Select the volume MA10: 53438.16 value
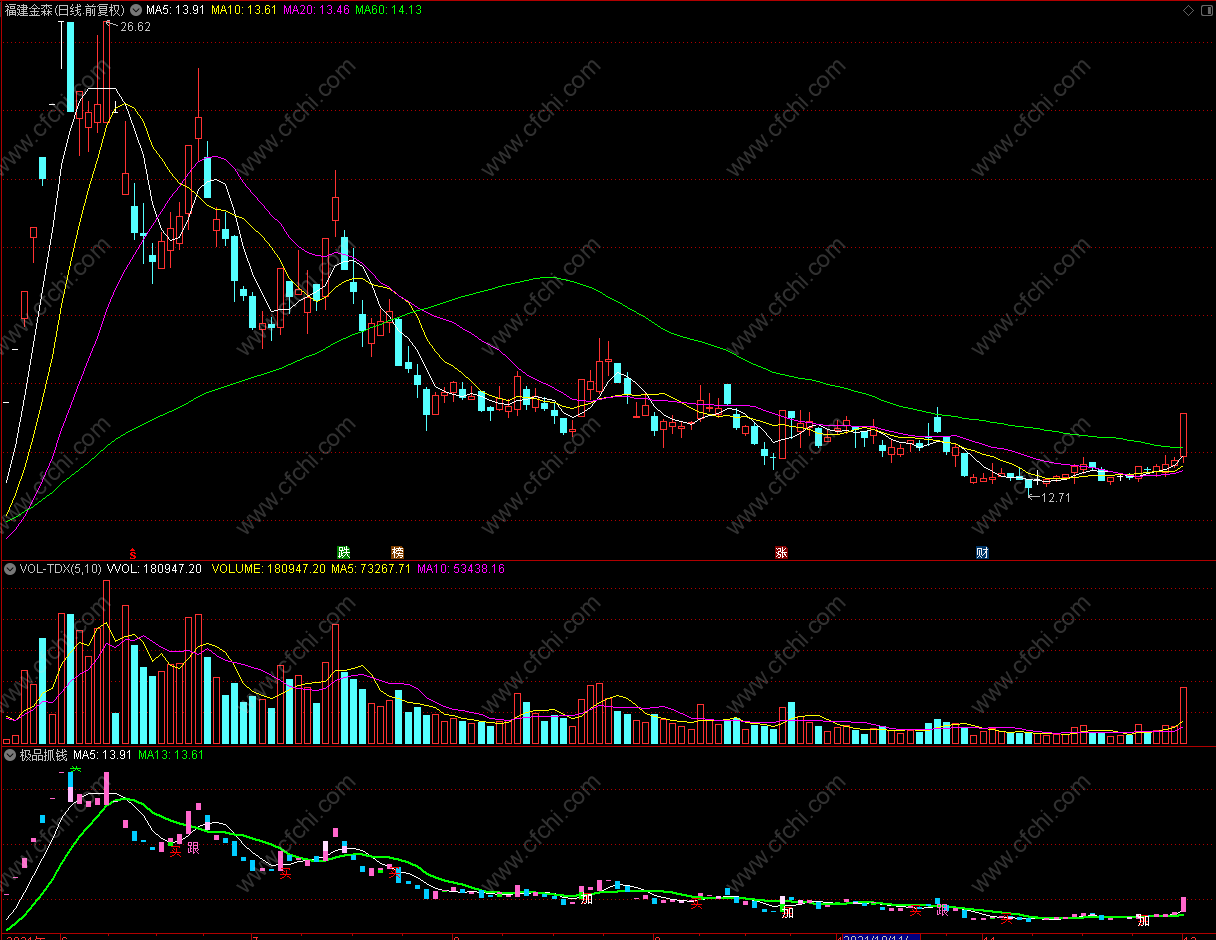1216x940 pixels. coord(460,569)
